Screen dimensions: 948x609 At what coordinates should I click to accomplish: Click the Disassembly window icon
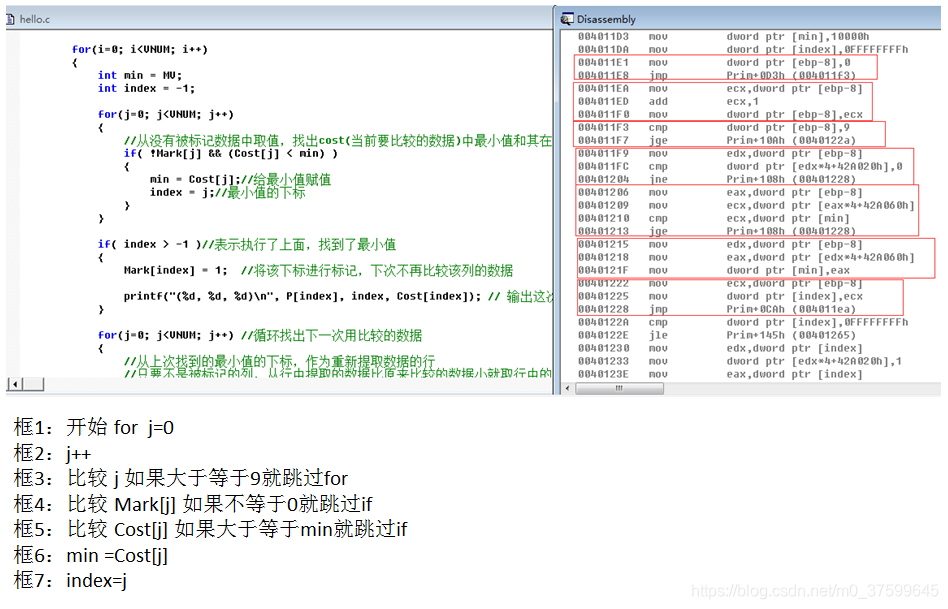[x=567, y=19]
